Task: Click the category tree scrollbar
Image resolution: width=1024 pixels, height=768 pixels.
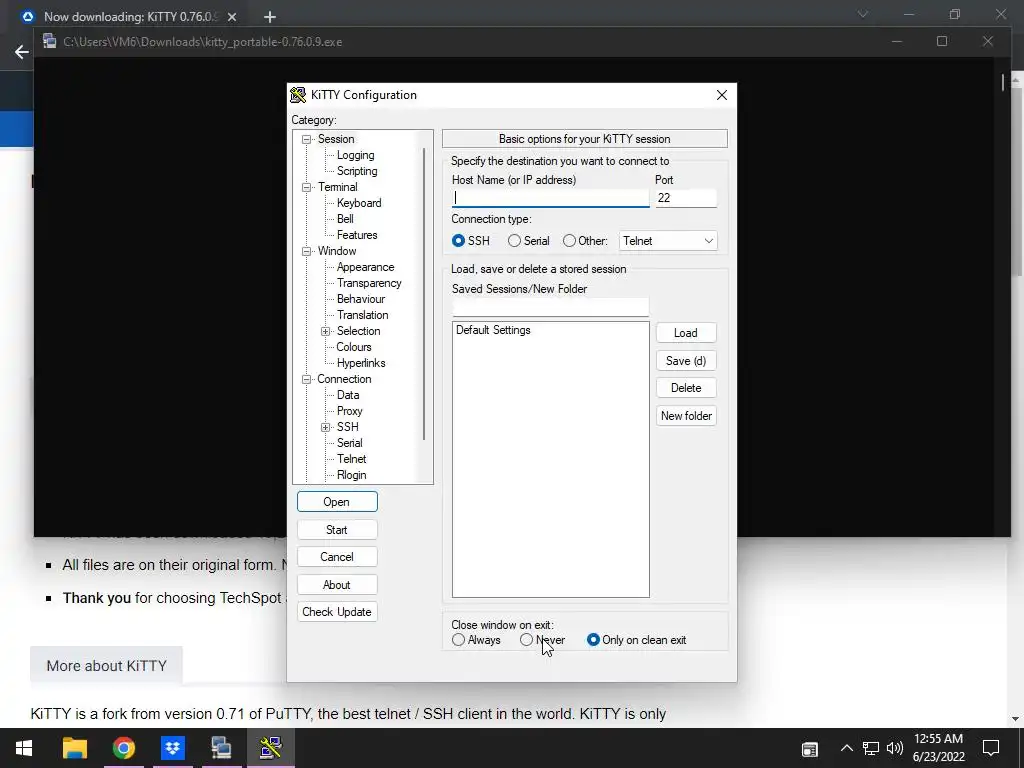Action: (x=424, y=294)
